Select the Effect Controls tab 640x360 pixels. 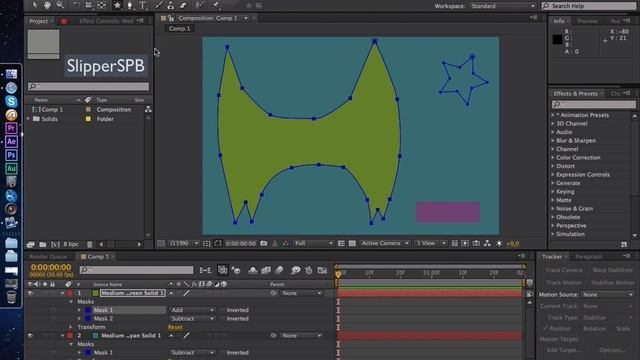point(106,21)
